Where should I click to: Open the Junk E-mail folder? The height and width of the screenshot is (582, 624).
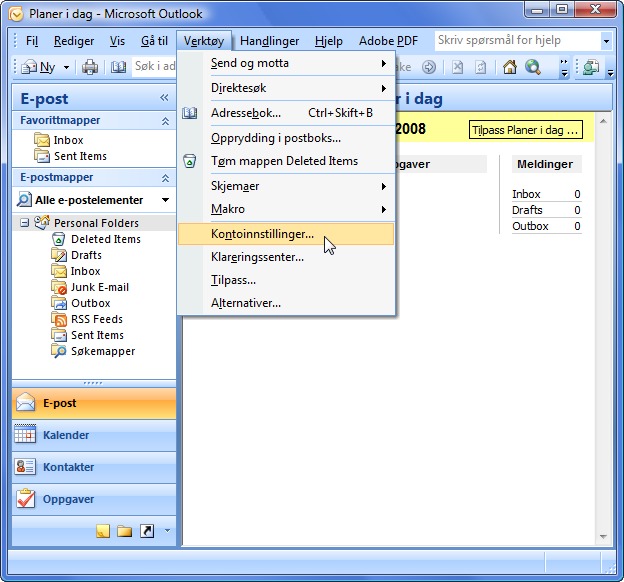[x=99, y=287]
